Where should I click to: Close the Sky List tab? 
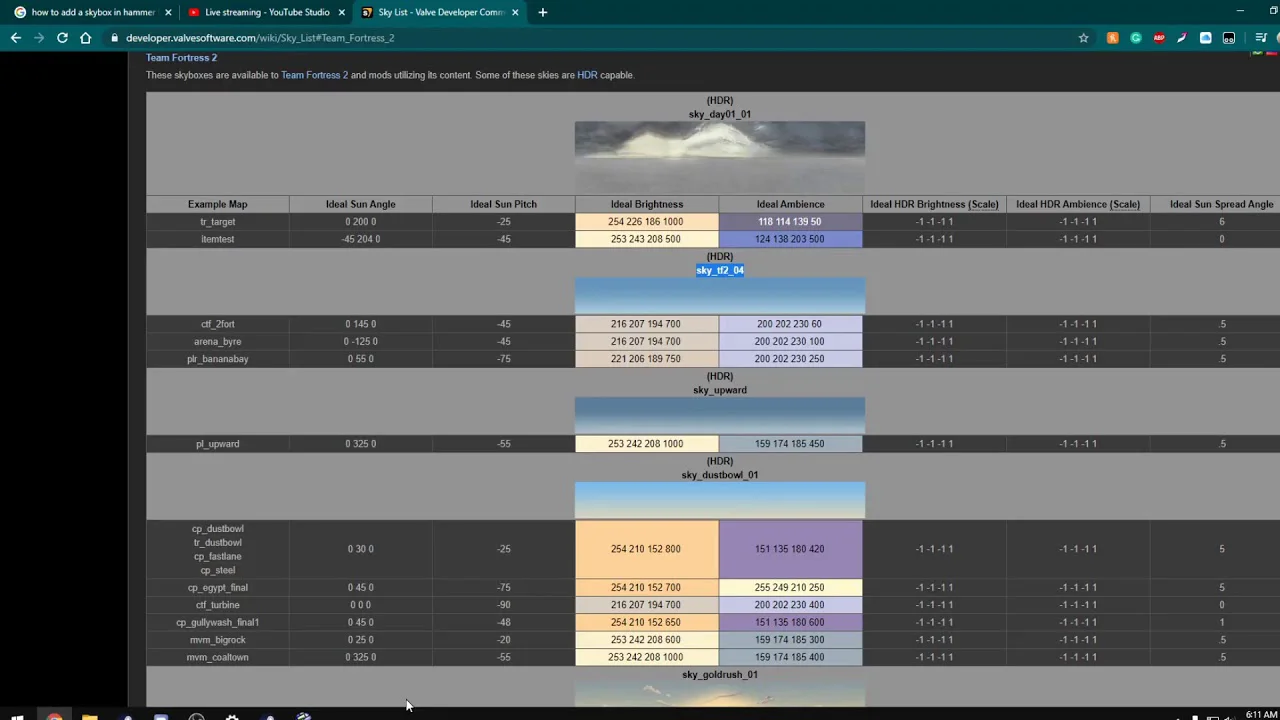click(x=515, y=12)
